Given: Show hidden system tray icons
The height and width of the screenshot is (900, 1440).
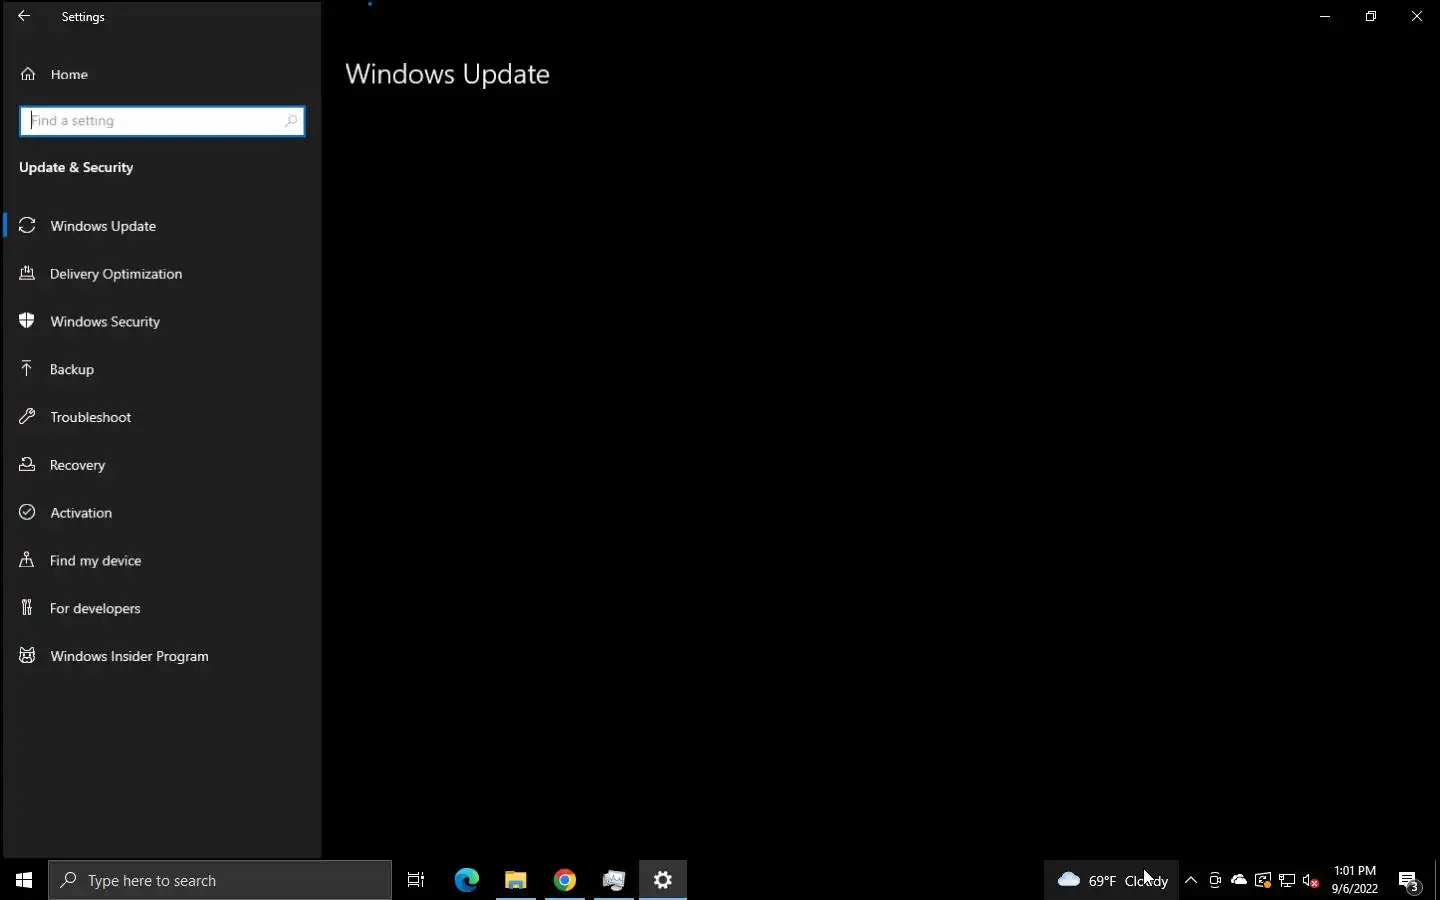Looking at the screenshot, I should (x=1191, y=880).
